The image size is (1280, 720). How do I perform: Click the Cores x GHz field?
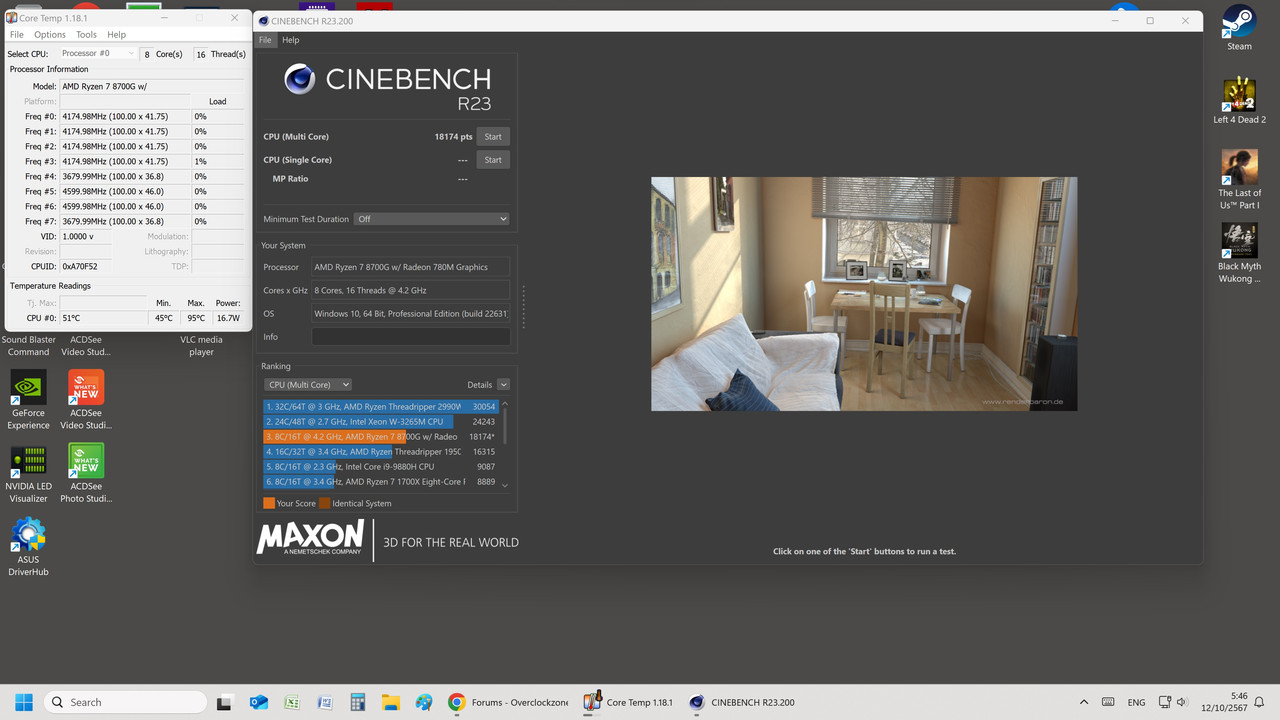tap(411, 290)
